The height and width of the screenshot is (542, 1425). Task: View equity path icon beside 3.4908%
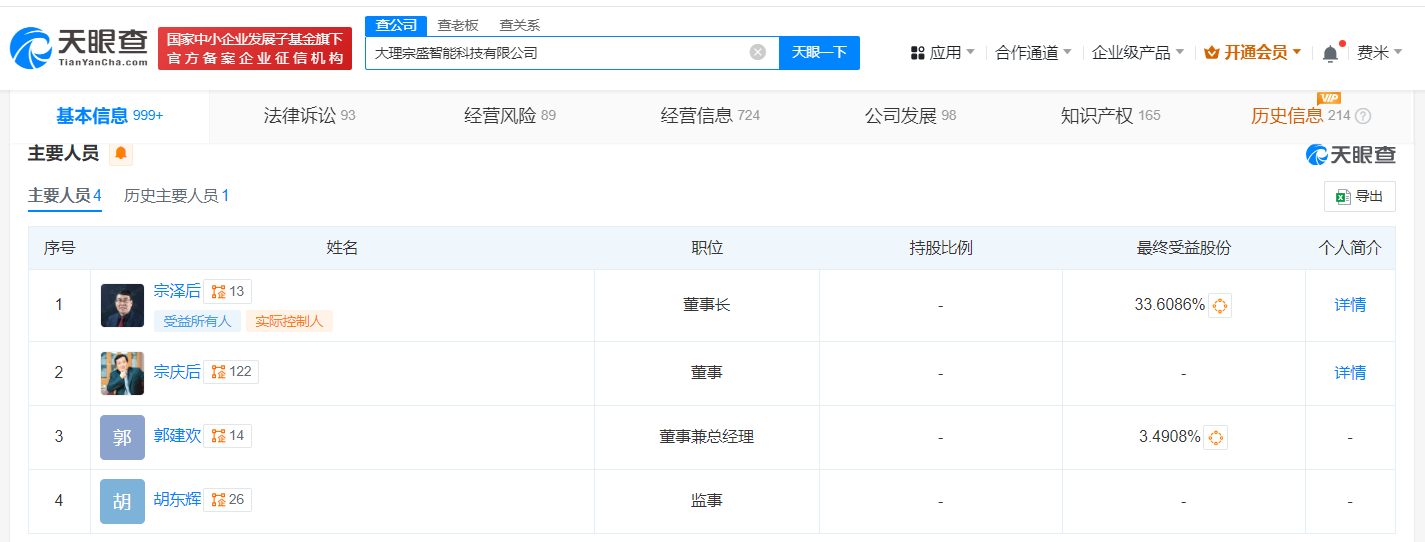(1216, 437)
